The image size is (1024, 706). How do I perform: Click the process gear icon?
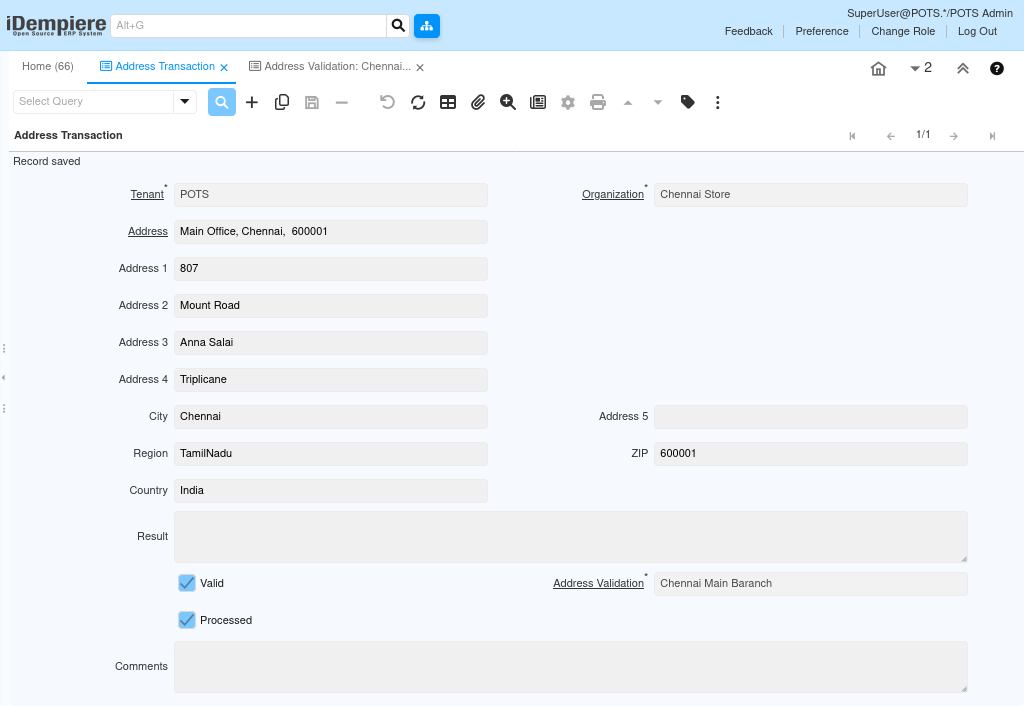pos(568,102)
